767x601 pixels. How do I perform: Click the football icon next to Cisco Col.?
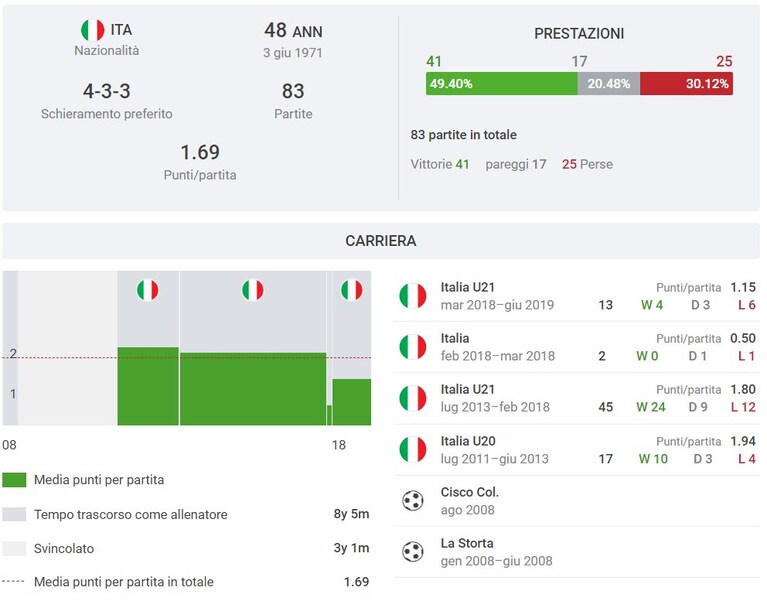(413, 501)
